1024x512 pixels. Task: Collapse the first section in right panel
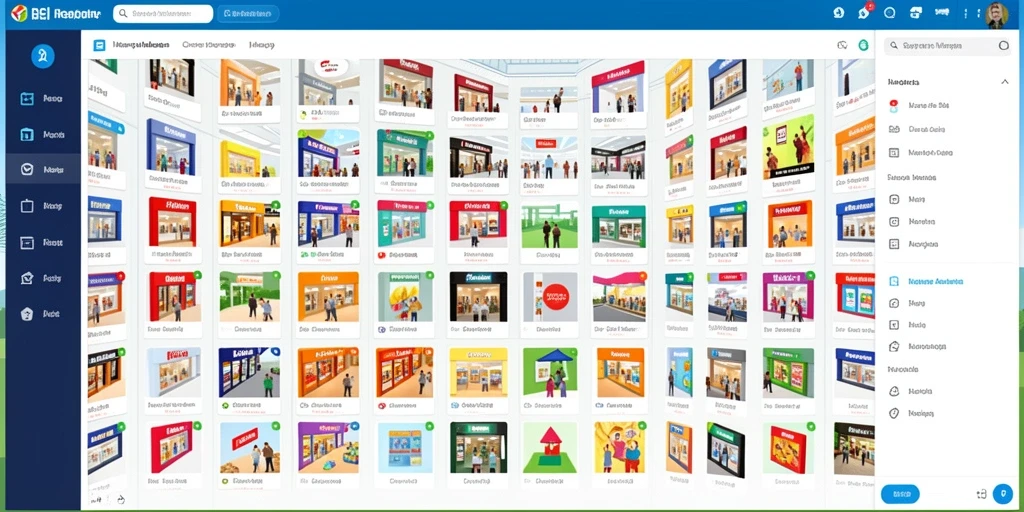coord(1004,82)
